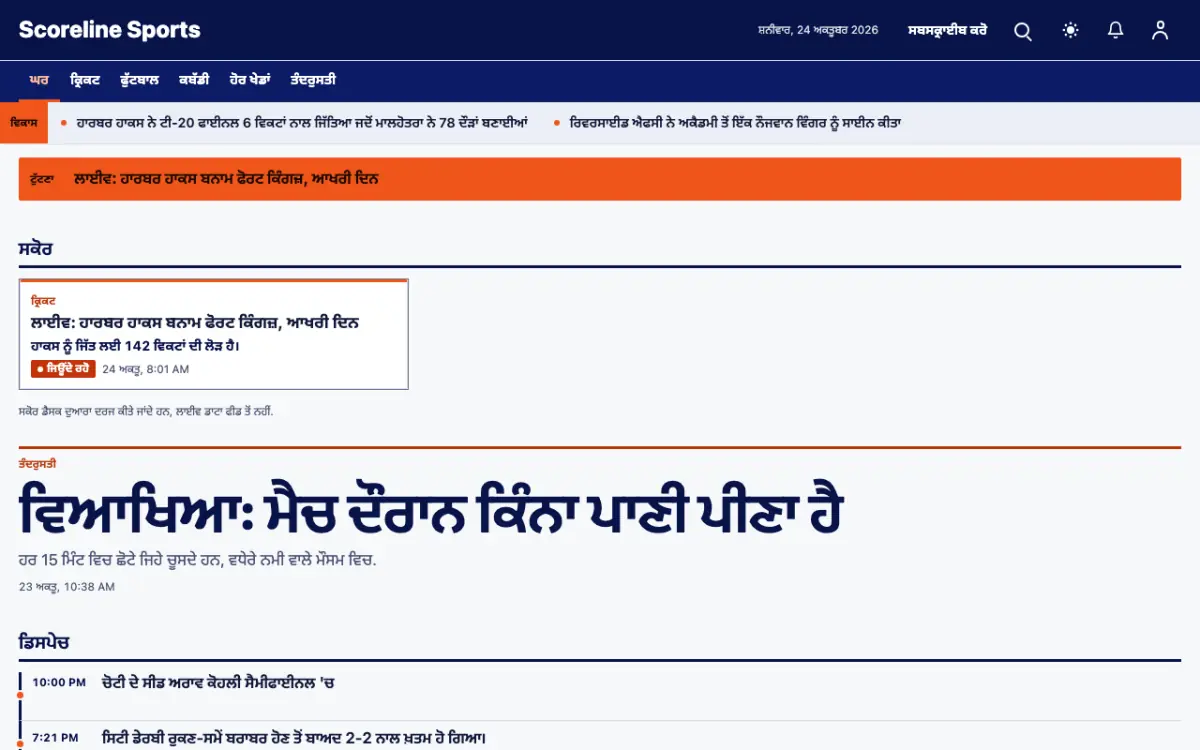Open user account profile icon
The image size is (1200, 750).
point(1160,31)
